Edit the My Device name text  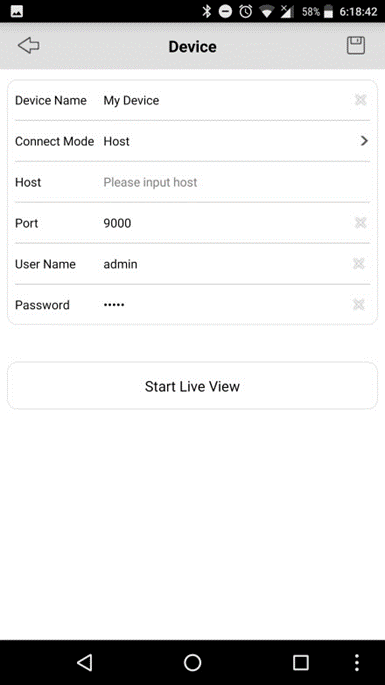(131, 100)
